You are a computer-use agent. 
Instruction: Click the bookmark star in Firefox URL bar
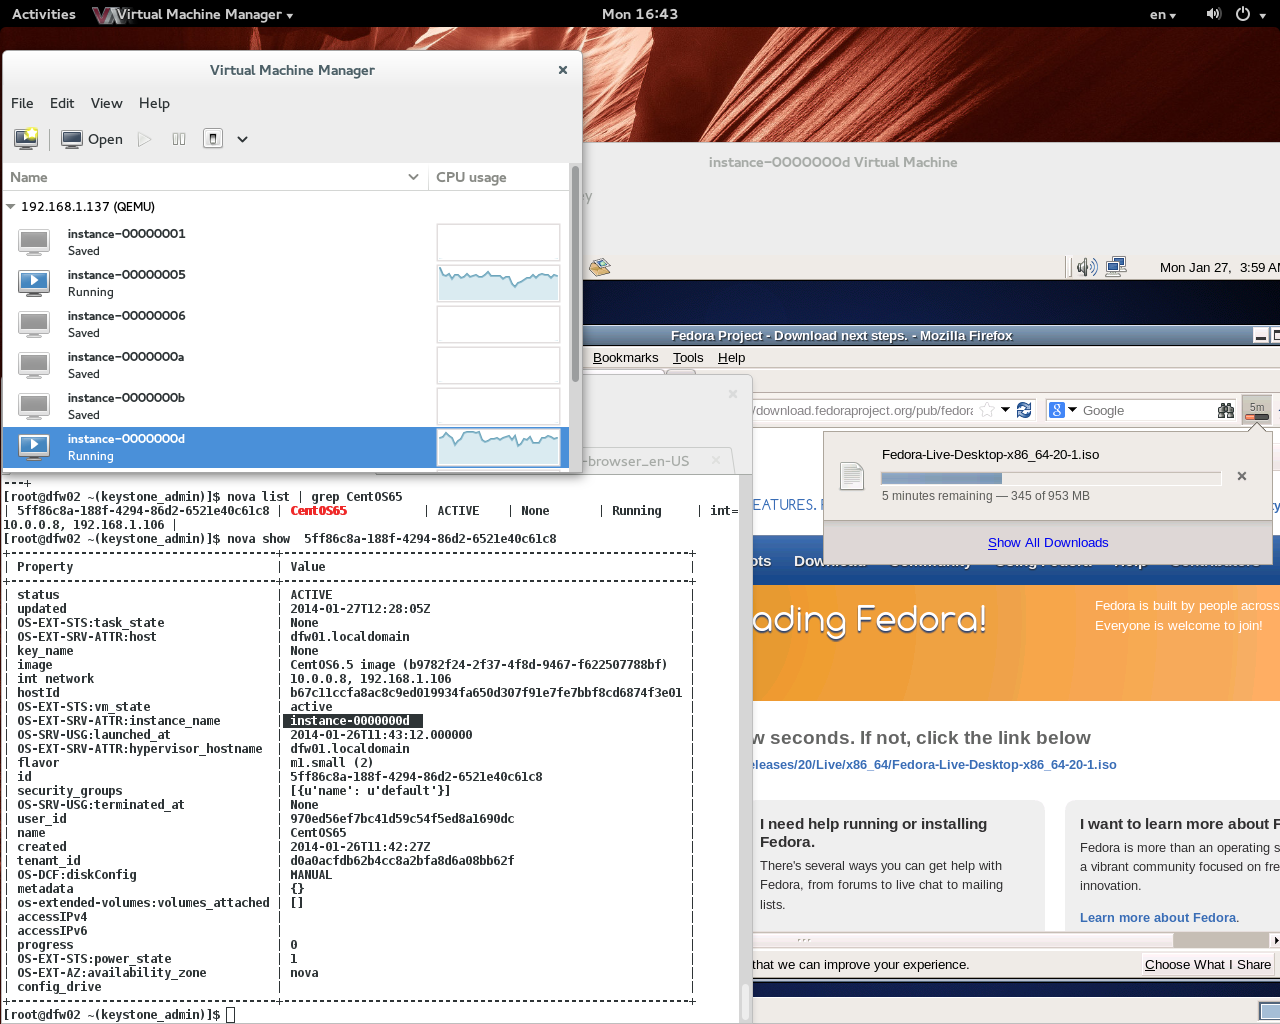[x=987, y=410]
